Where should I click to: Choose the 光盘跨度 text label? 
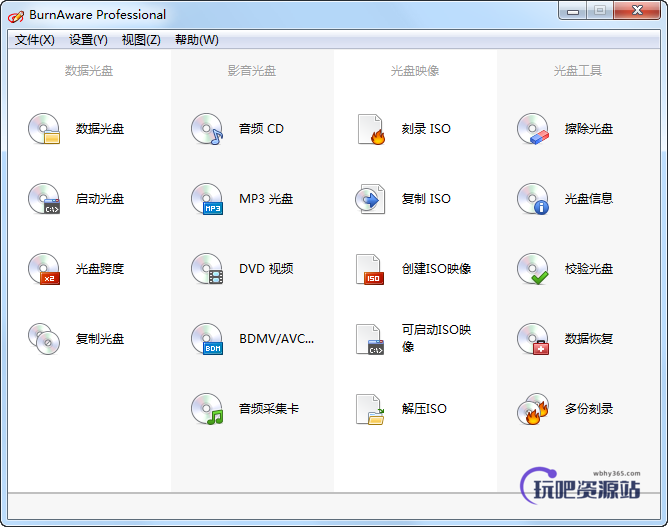100,269
